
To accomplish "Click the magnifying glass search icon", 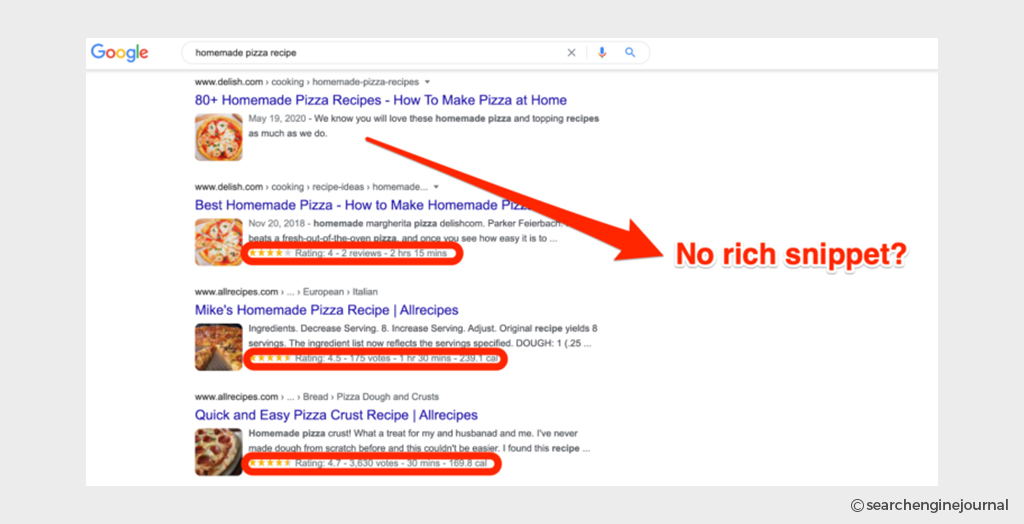I will pyautogui.click(x=630, y=52).
